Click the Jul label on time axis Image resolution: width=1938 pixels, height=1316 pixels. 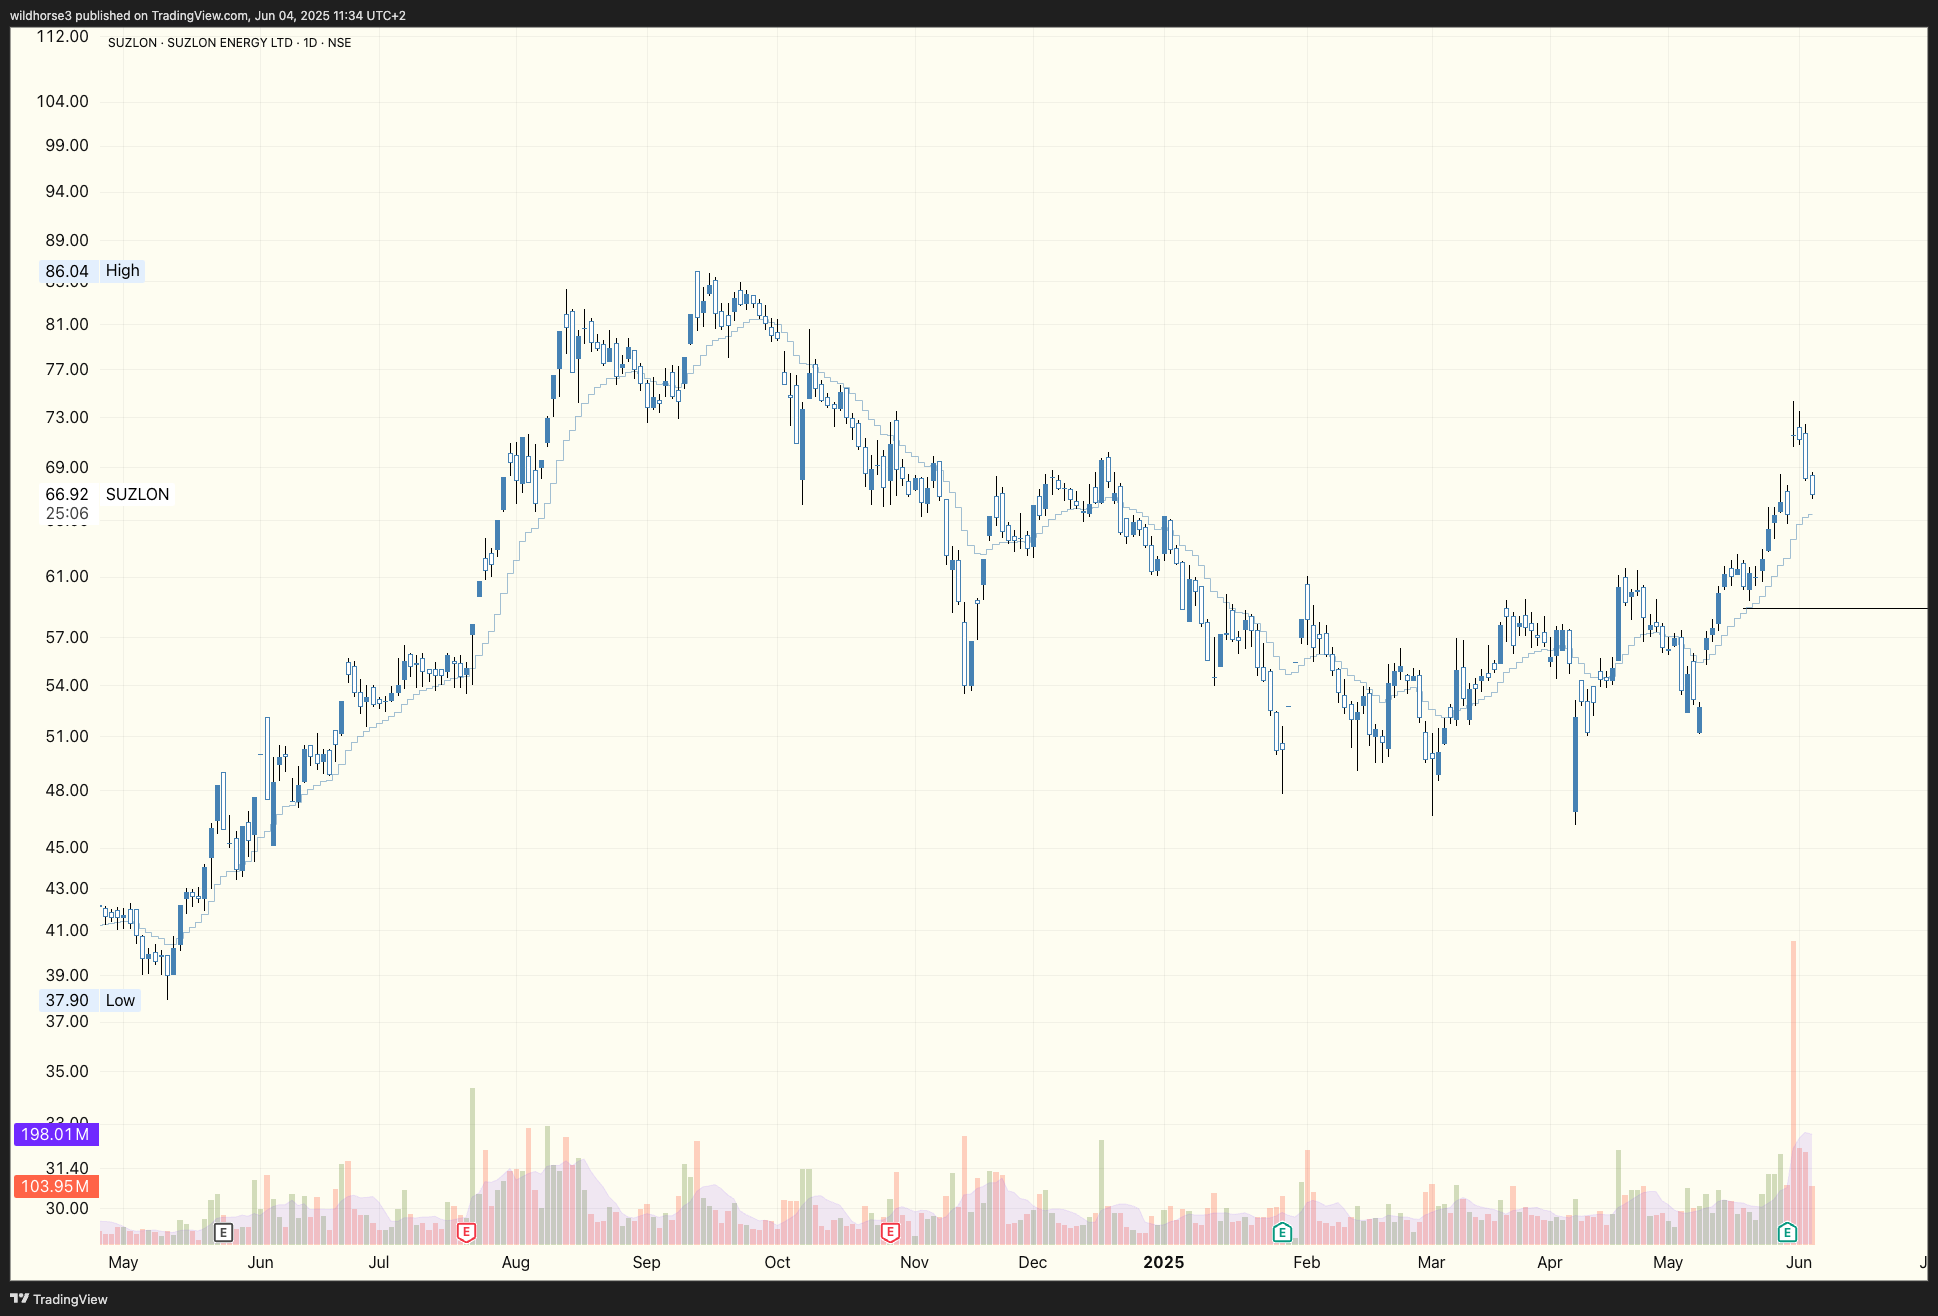[379, 1262]
